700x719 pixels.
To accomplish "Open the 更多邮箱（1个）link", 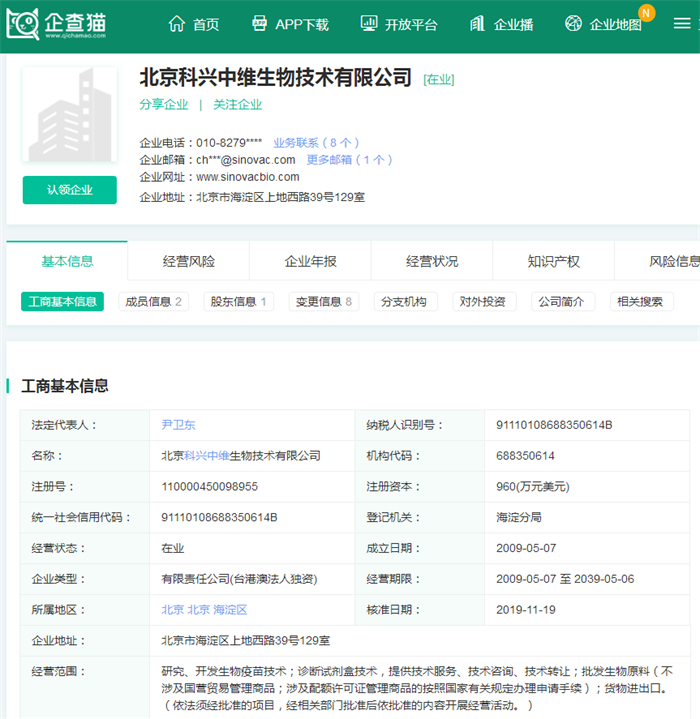I will tap(349, 160).
